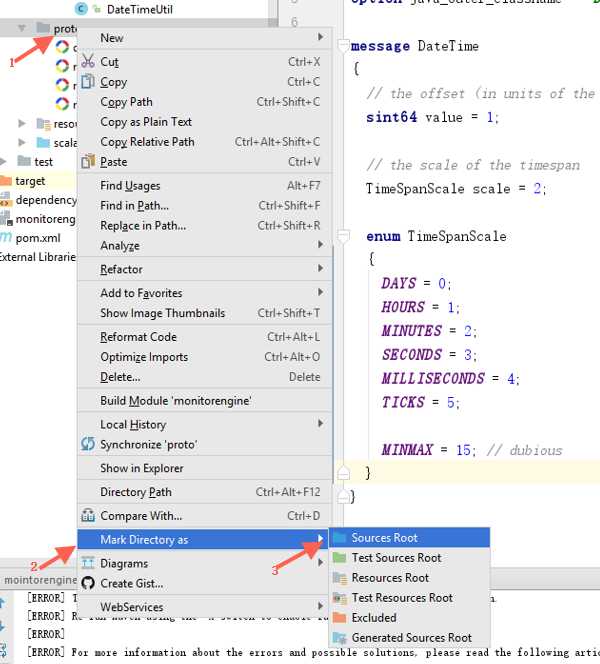Click the blue Sources Root folder icon

pos(340,537)
